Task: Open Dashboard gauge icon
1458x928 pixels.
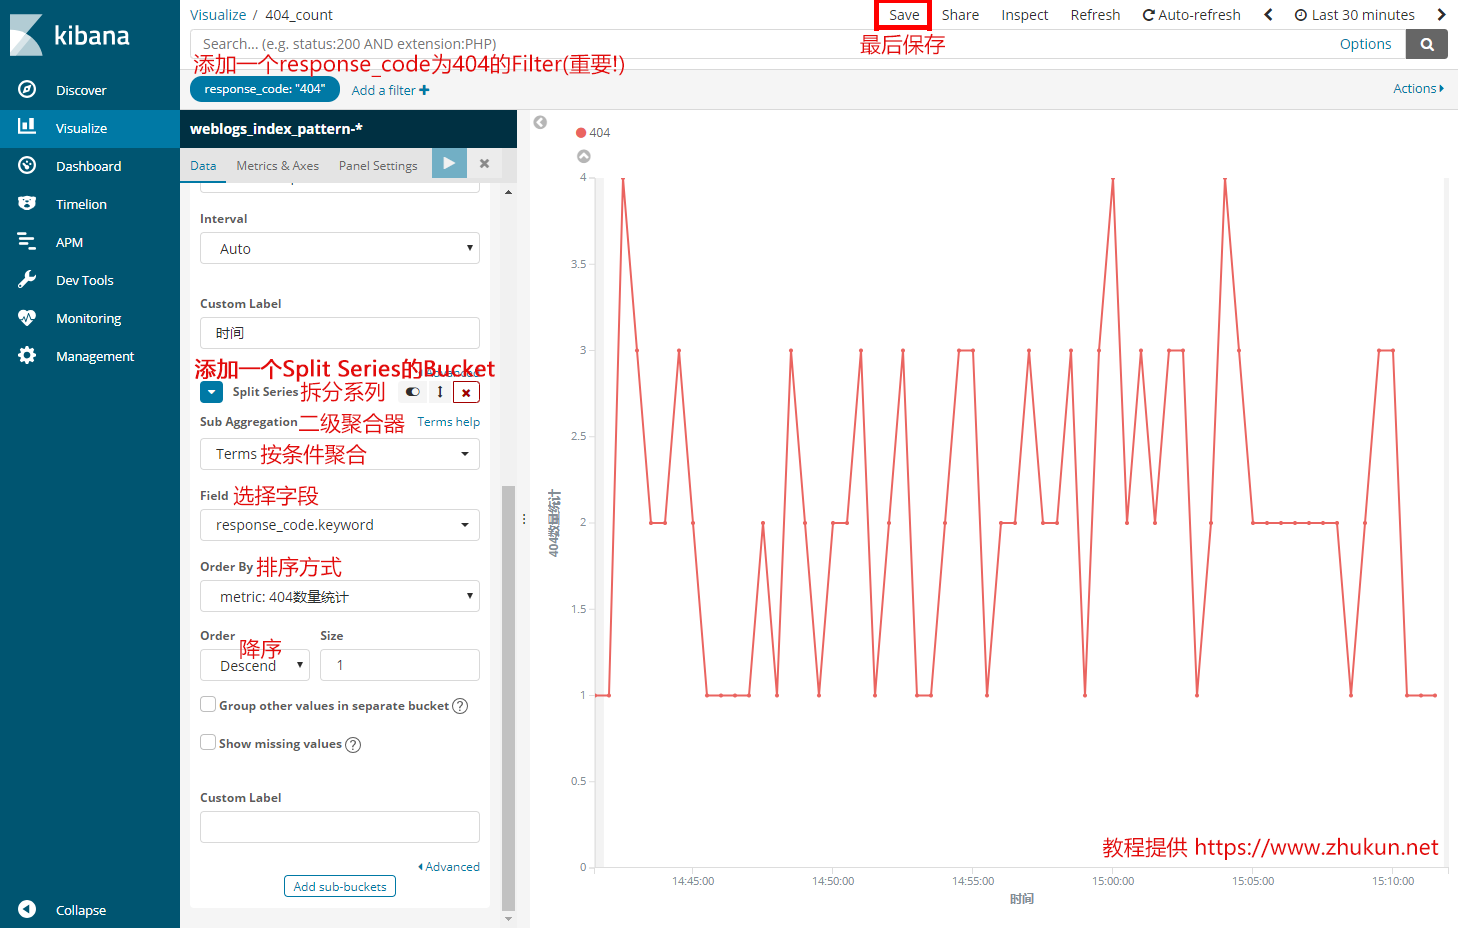Action: pyautogui.click(x=27, y=165)
